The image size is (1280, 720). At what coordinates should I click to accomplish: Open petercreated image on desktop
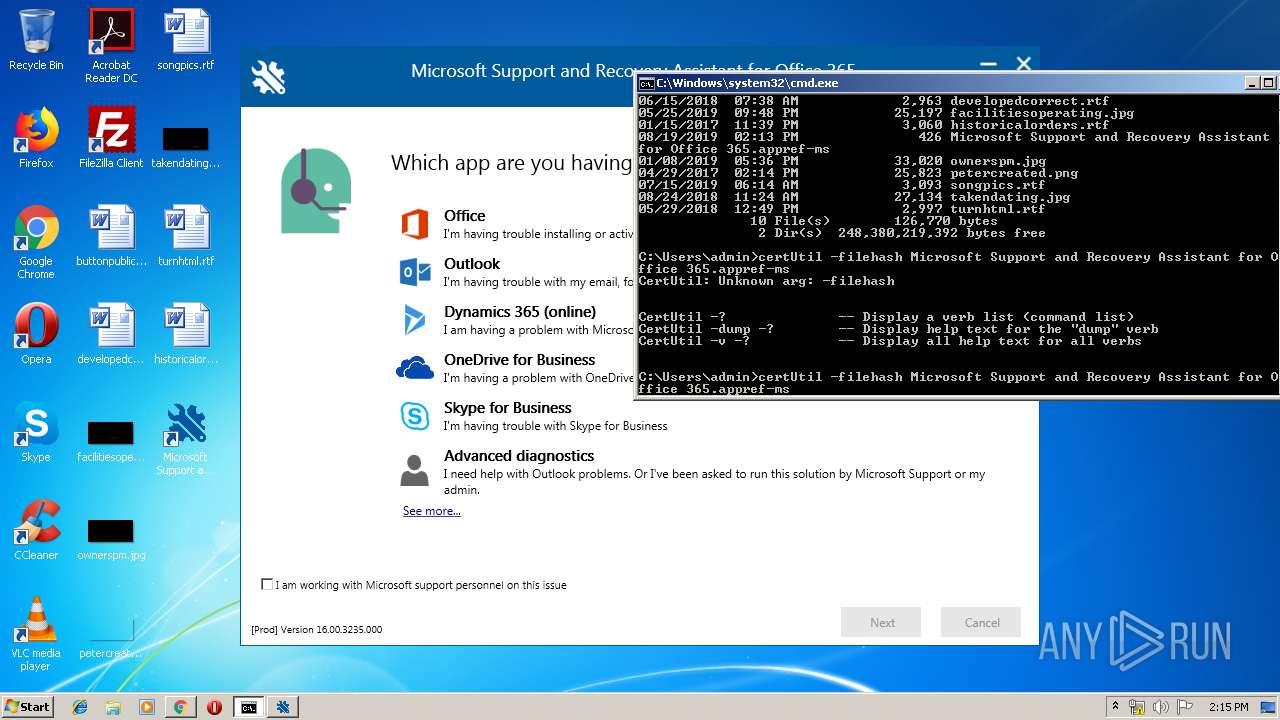(111, 636)
